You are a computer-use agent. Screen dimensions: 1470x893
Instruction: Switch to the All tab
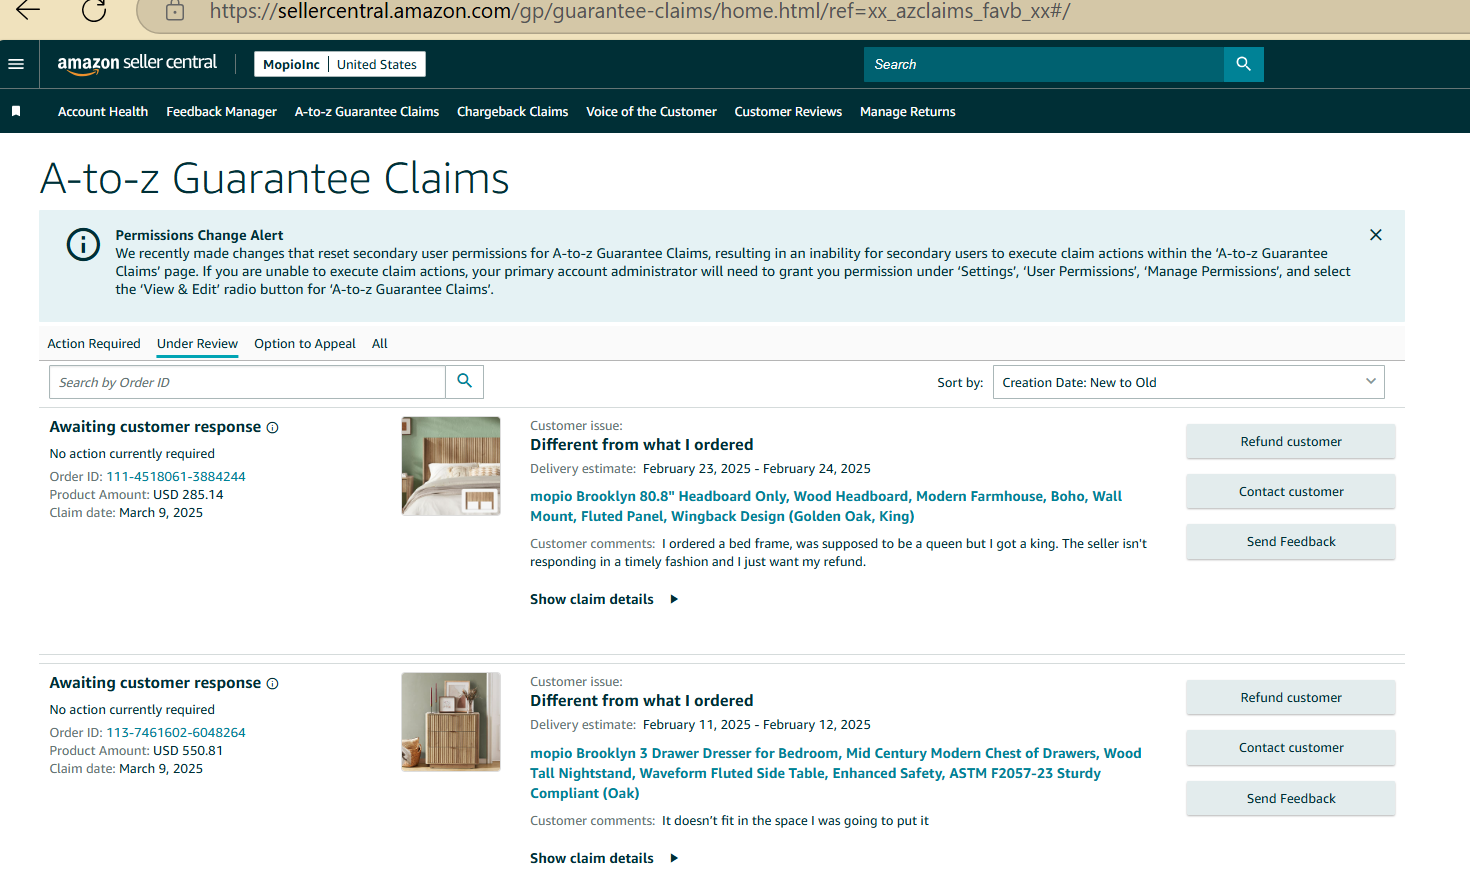(380, 343)
